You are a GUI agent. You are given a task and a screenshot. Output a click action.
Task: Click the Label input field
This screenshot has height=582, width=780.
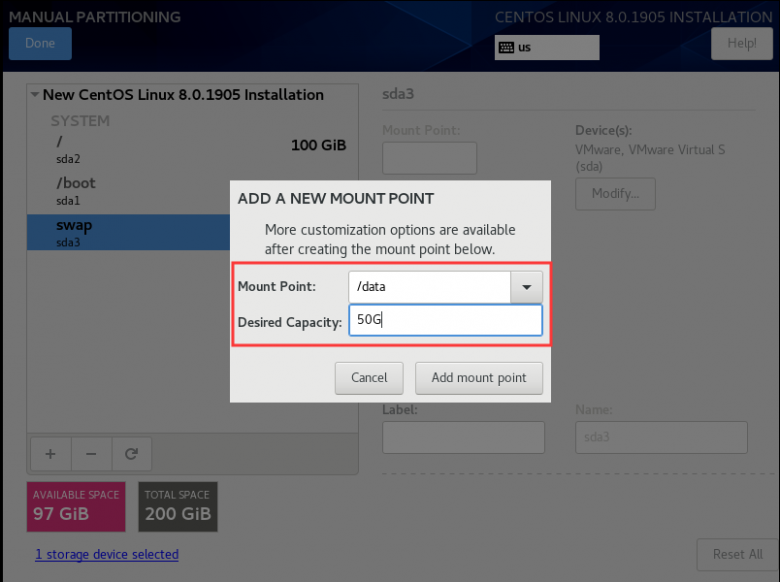click(463, 437)
